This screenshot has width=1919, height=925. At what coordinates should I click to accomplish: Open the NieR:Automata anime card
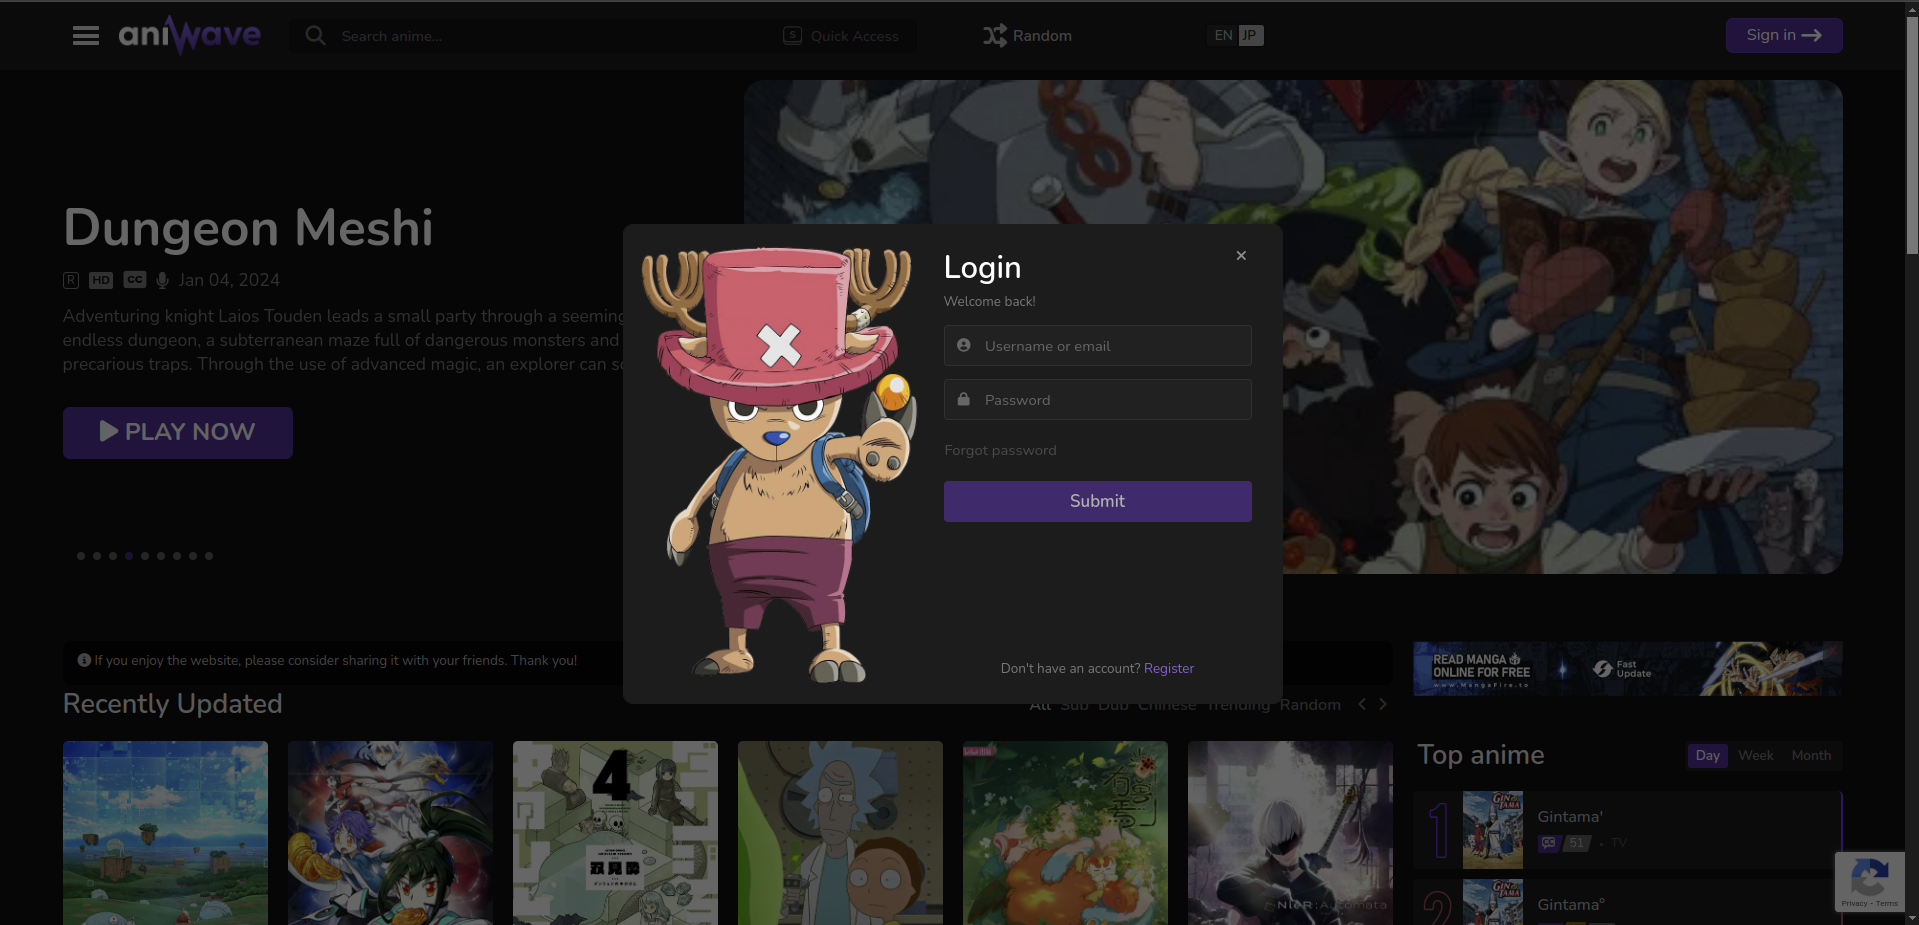click(1290, 833)
